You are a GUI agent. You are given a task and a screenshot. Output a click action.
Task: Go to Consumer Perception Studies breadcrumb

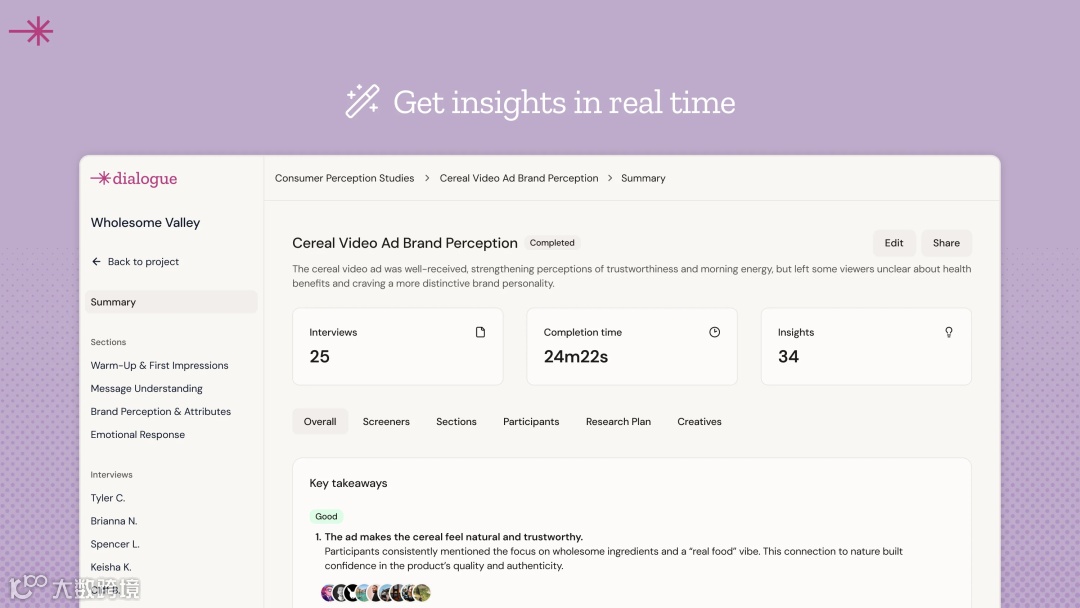(344, 178)
